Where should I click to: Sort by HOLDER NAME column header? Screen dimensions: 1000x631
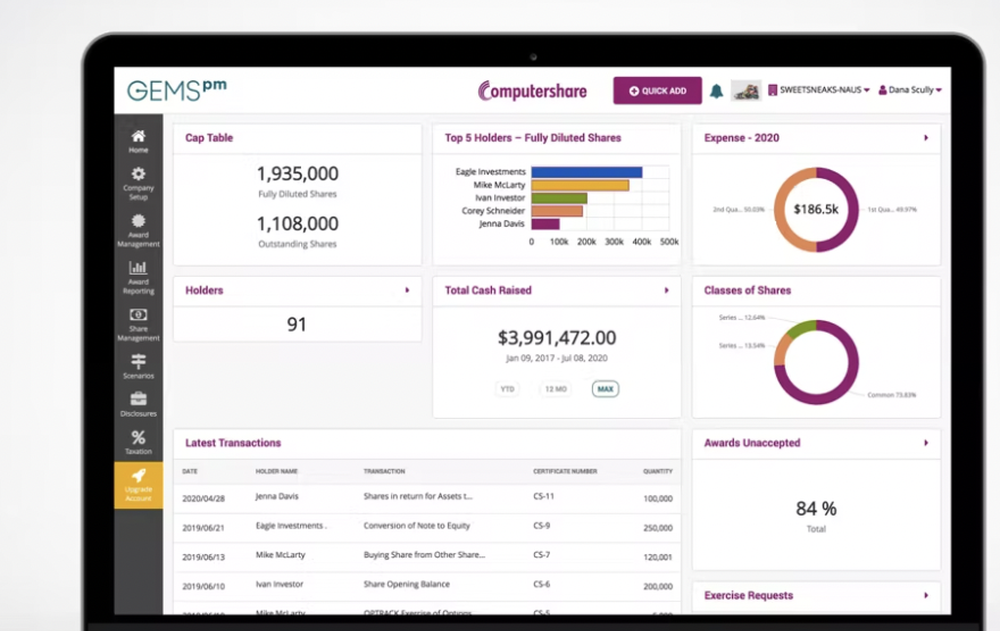pyautogui.click(x=276, y=471)
